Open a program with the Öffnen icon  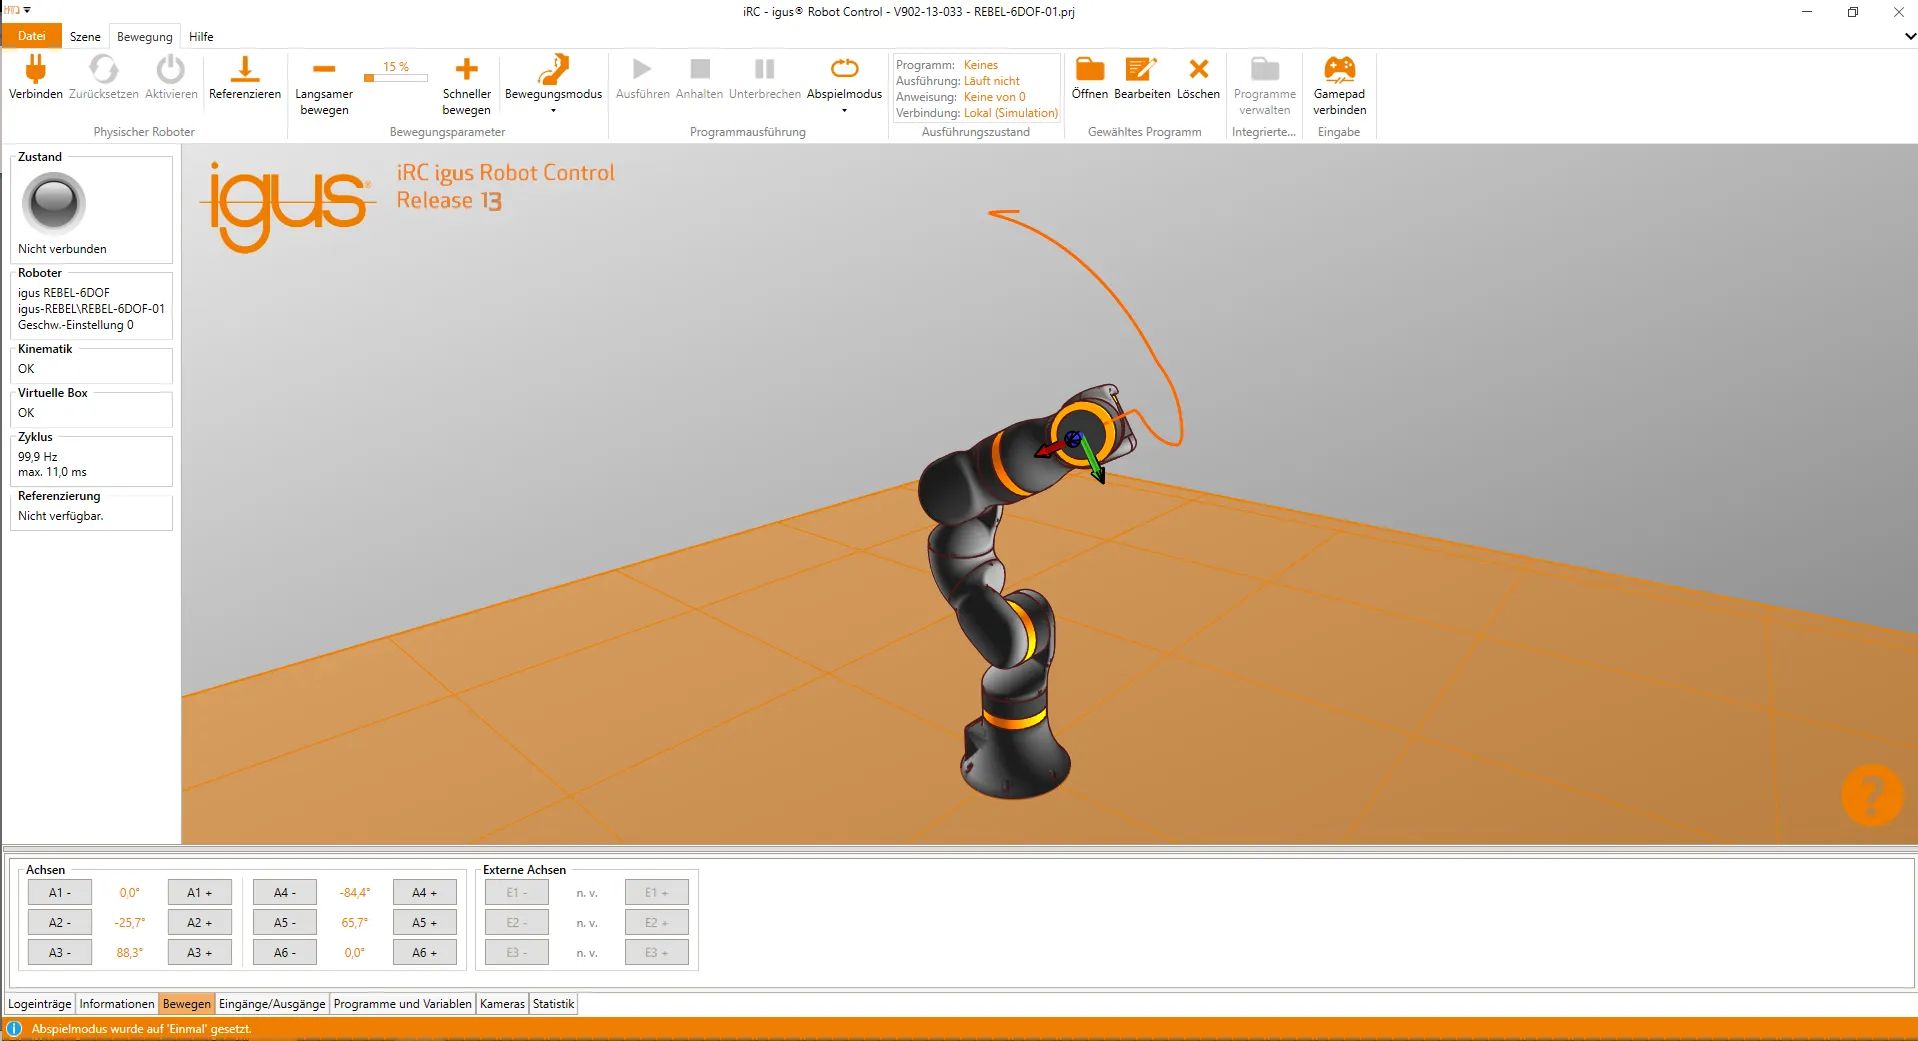coord(1089,70)
